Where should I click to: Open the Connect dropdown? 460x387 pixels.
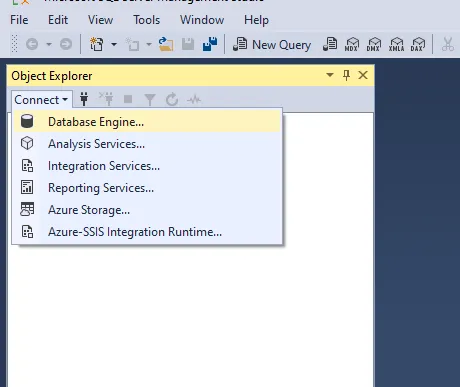pyautogui.click(x=41, y=100)
